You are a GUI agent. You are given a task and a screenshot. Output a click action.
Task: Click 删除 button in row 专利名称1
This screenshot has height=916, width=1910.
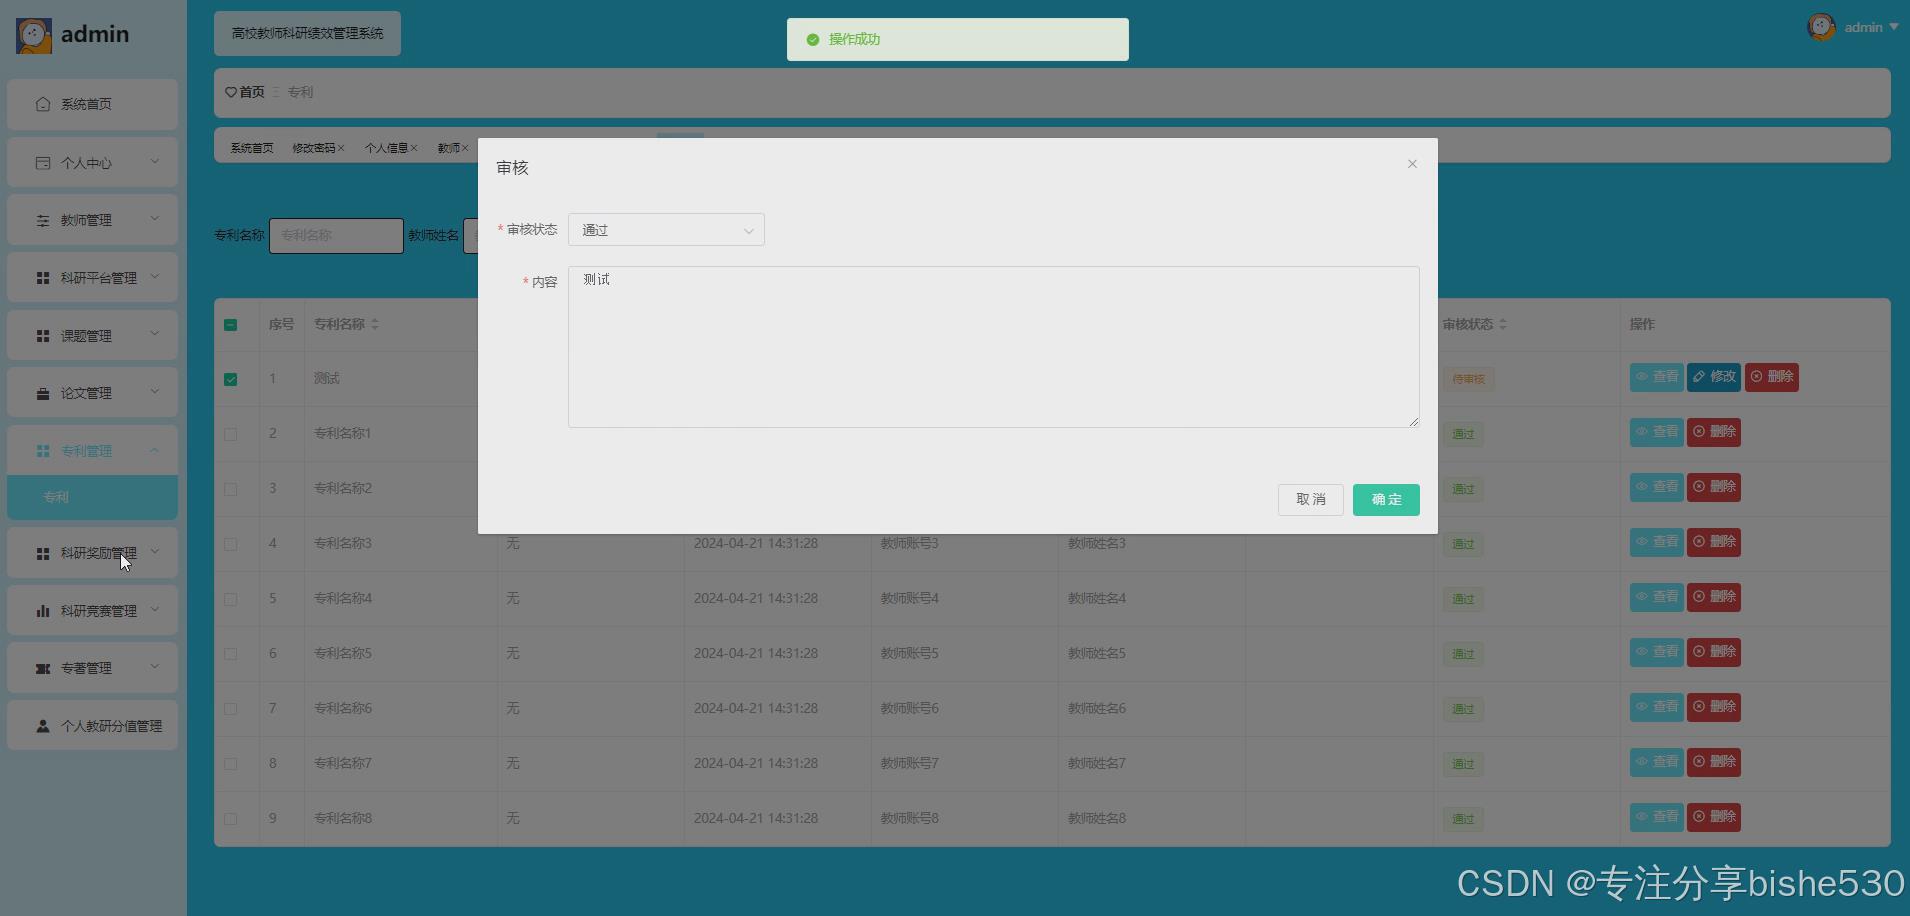1714,432
